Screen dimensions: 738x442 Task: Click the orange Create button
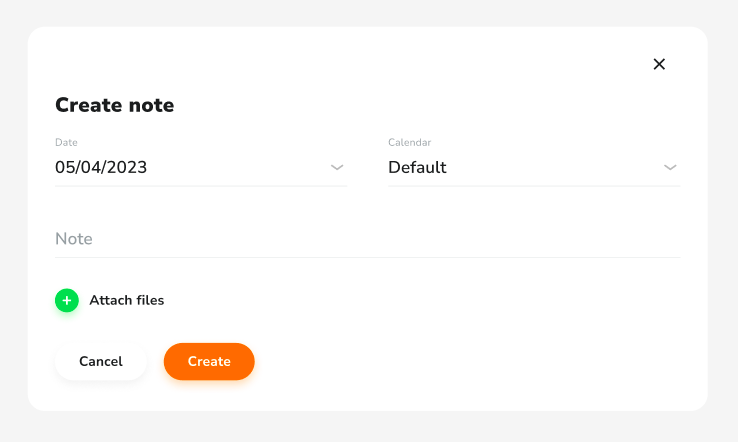[x=209, y=362]
